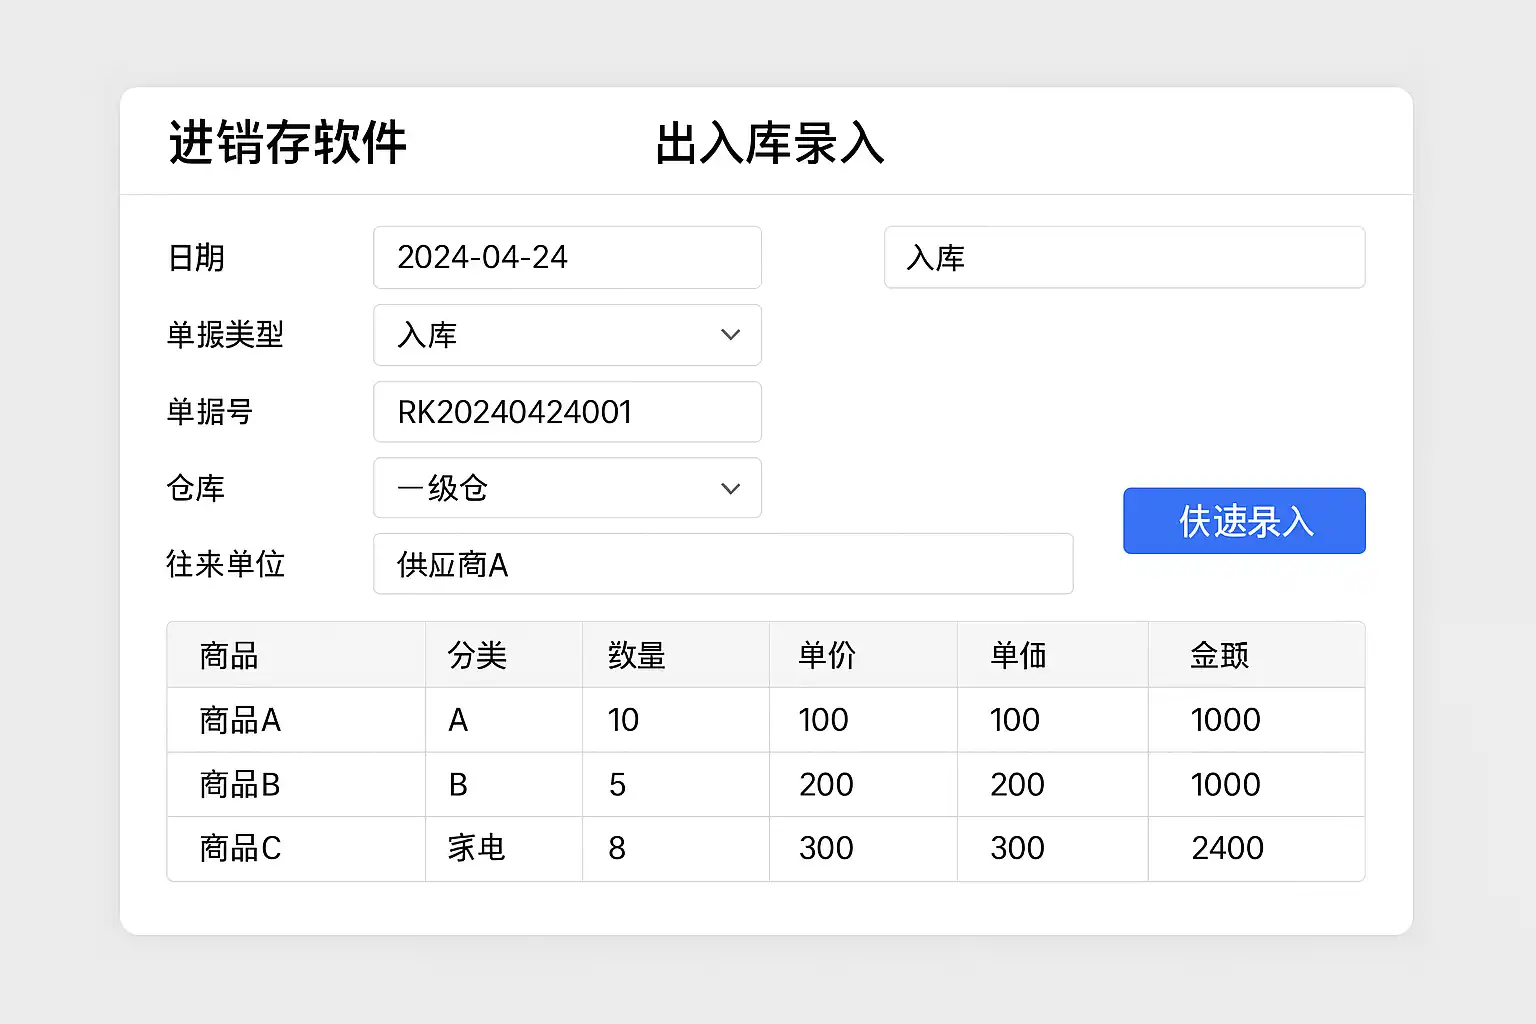The width and height of the screenshot is (1536, 1024).
Task: Click the 往来单位 field containing 供应商A
Action: click(722, 564)
